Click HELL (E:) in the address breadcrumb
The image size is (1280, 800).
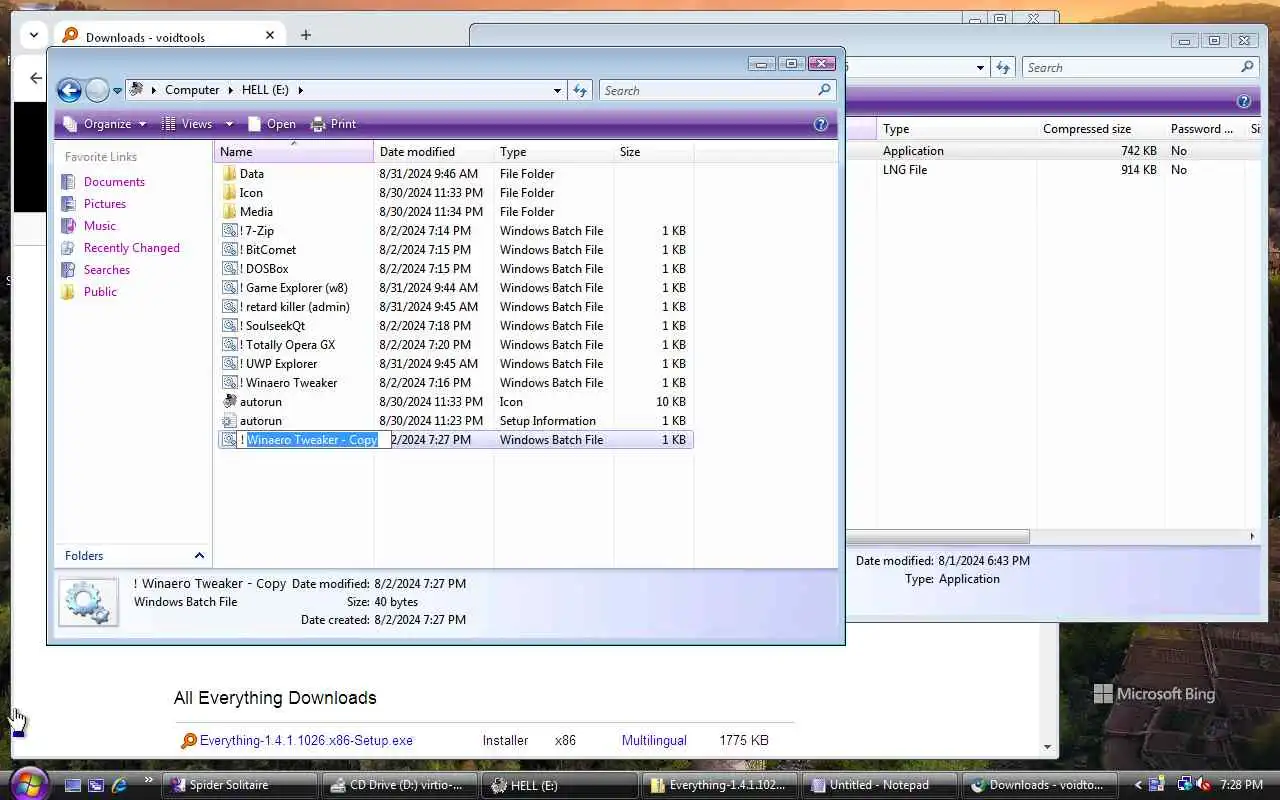265,90
